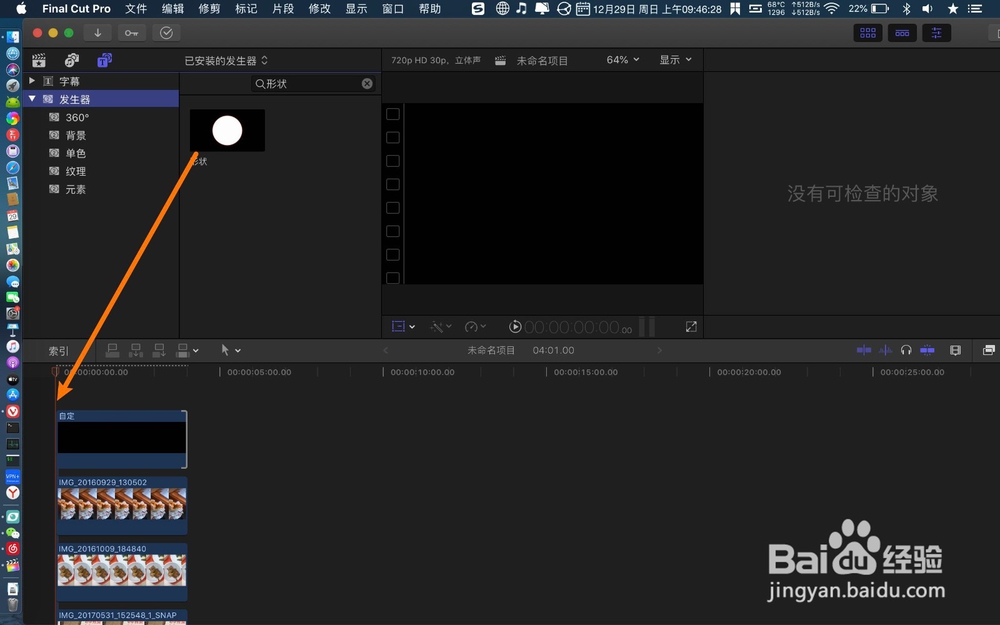Toggle solo headphones icon

(x=906, y=349)
